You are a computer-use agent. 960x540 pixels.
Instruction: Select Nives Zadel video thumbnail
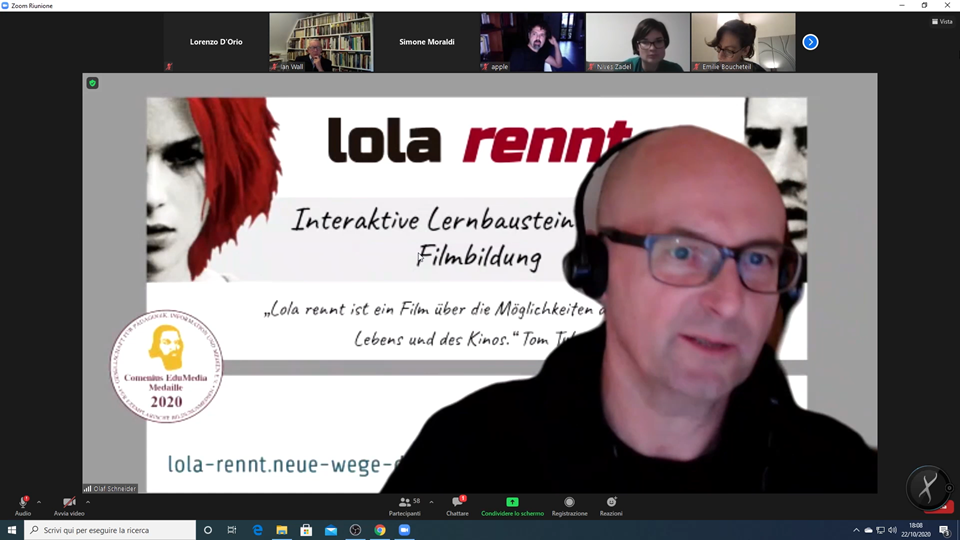(x=637, y=42)
